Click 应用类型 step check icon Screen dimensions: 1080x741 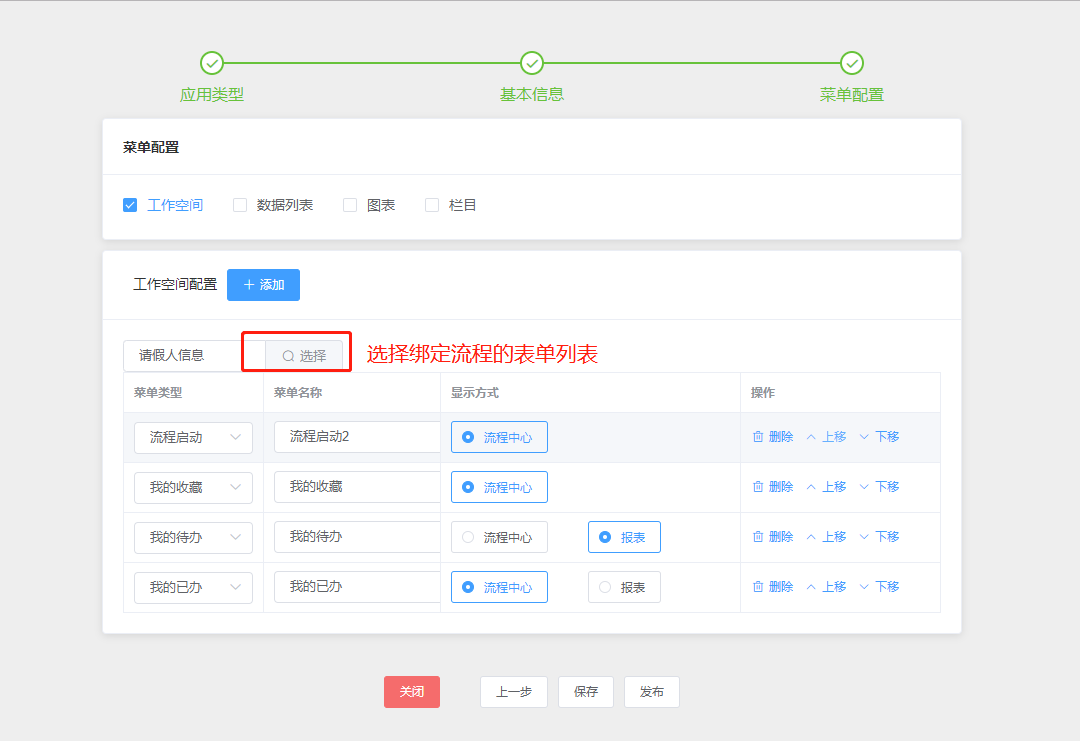212,63
